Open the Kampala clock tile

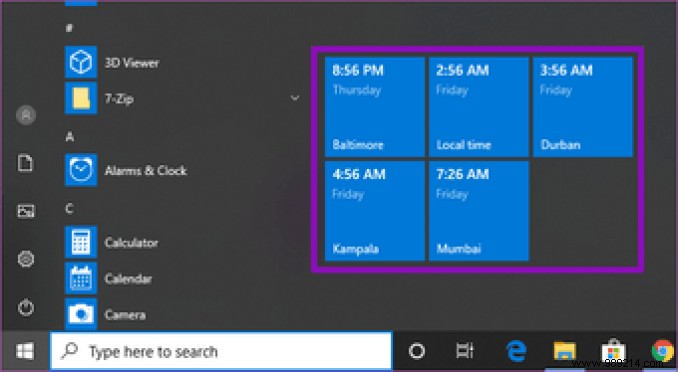pyautogui.click(x=374, y=211)
